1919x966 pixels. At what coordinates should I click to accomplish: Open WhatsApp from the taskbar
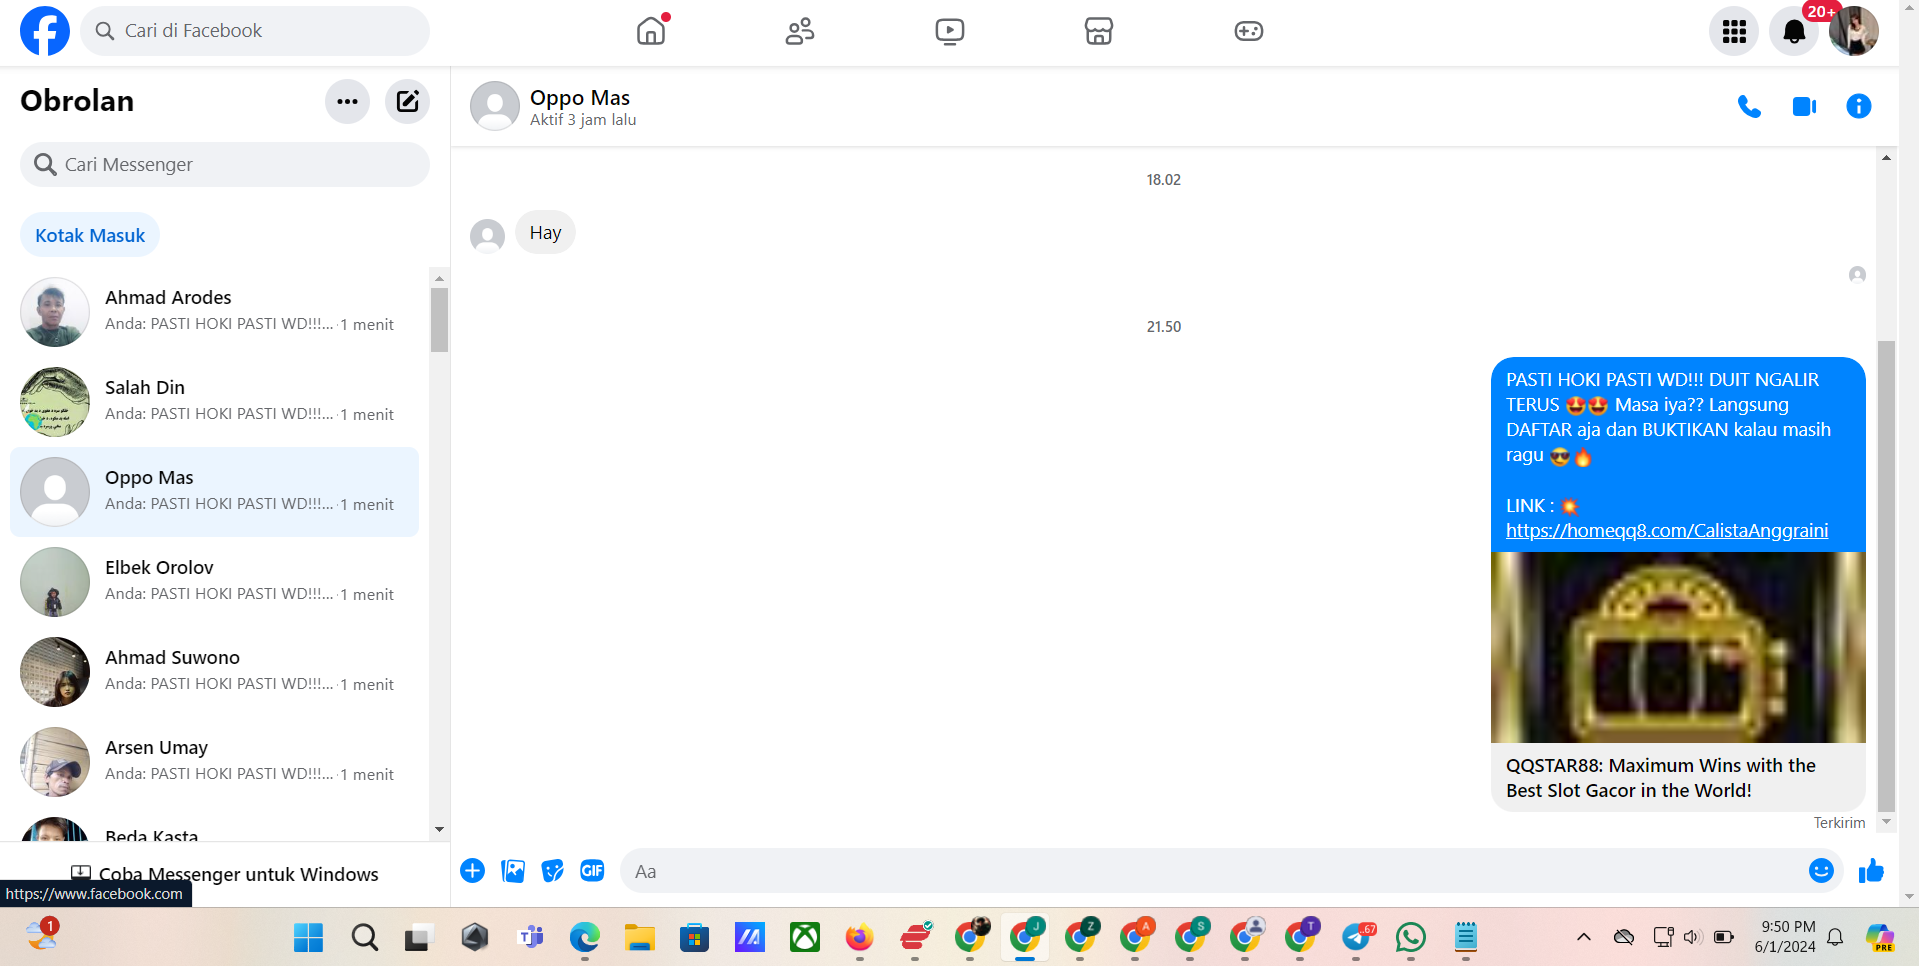[1411, 938]
